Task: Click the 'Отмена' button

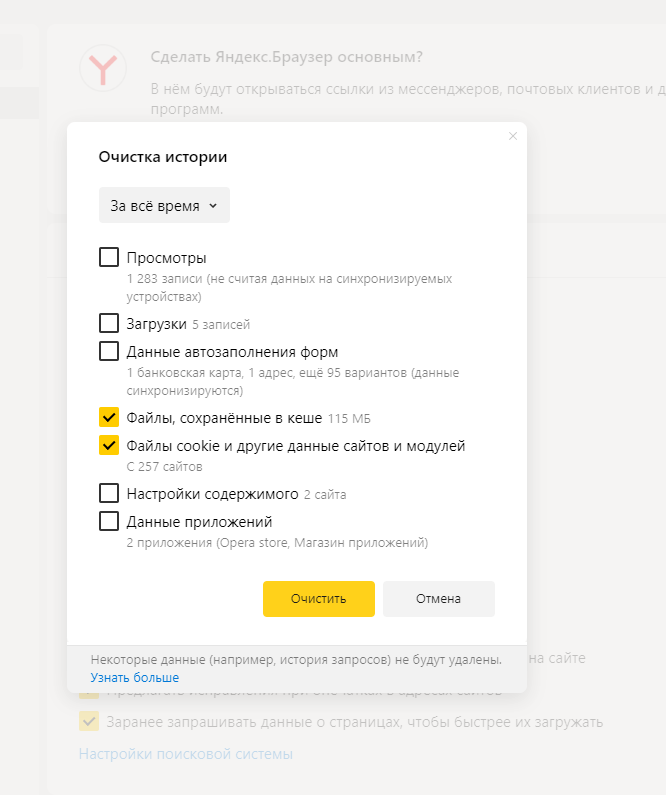Action: coord(438,599)
